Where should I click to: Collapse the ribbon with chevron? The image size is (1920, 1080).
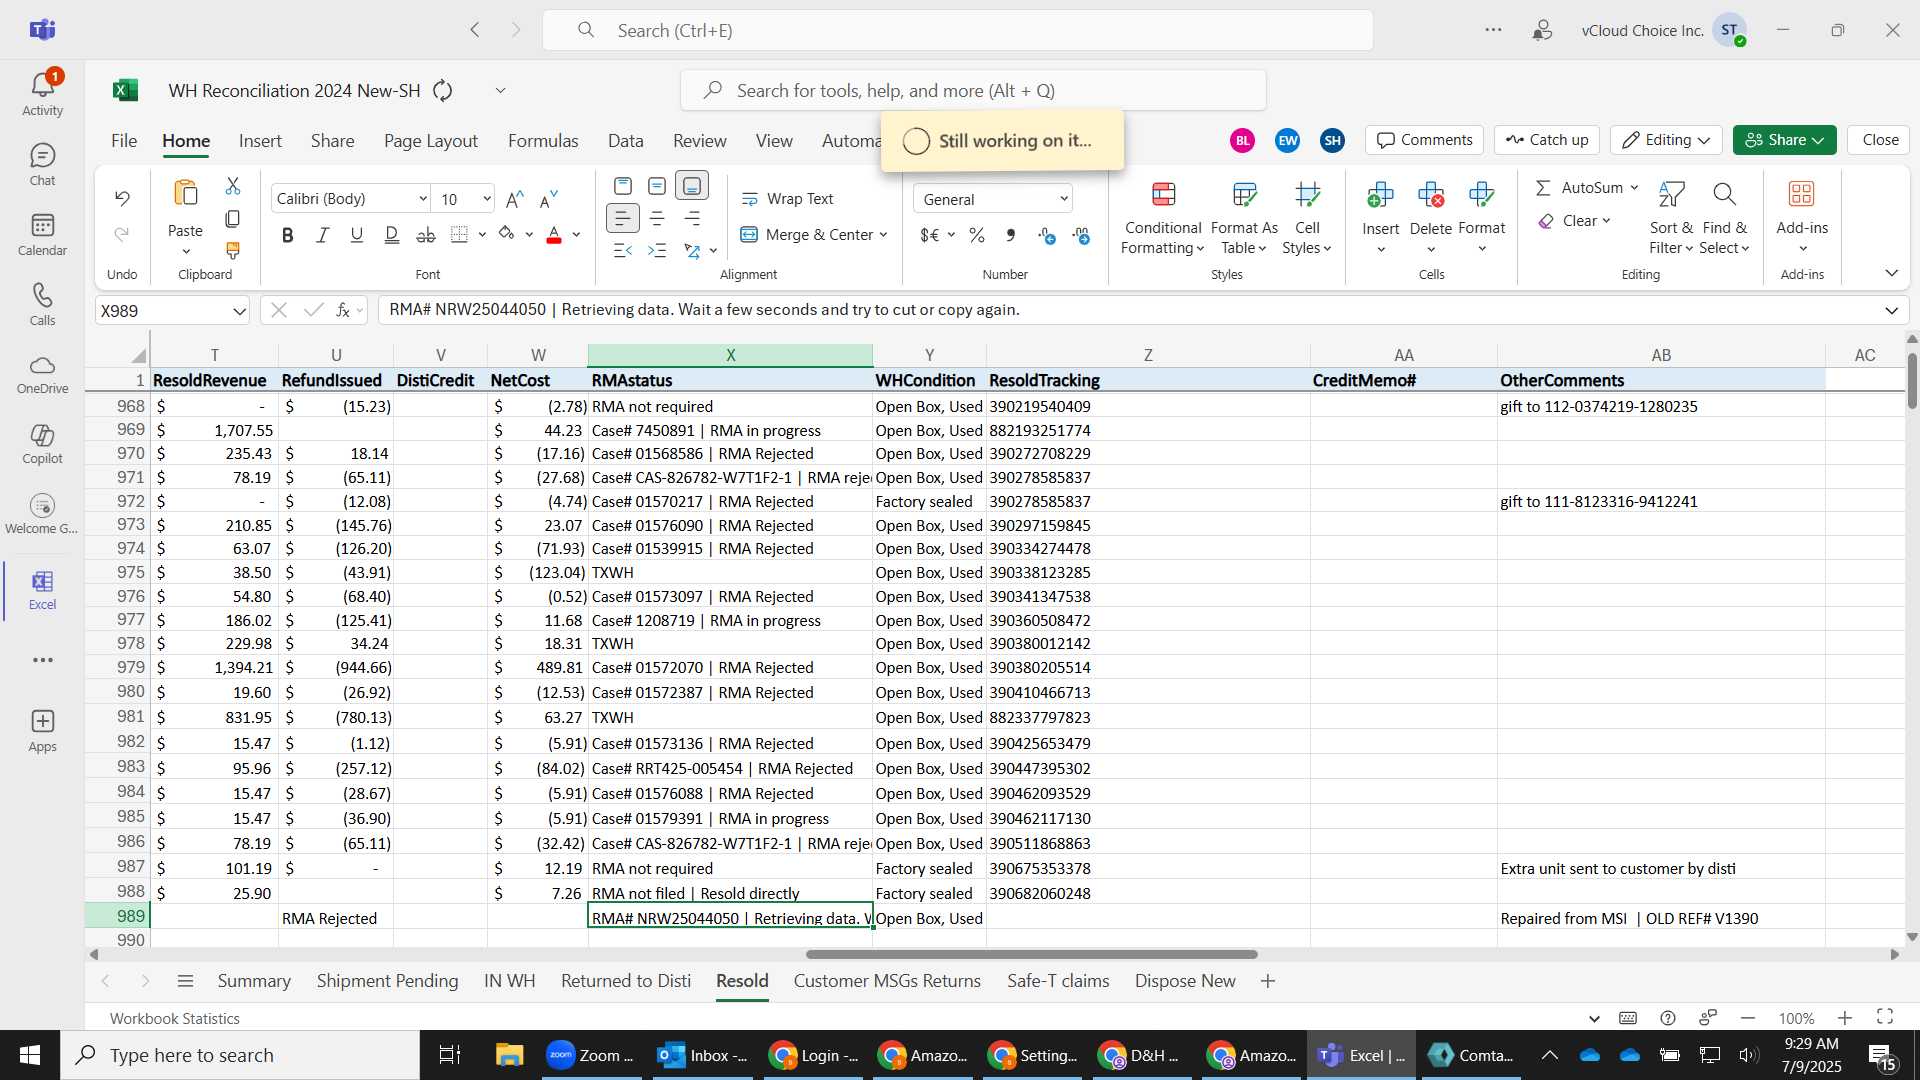click(1891, 273)
